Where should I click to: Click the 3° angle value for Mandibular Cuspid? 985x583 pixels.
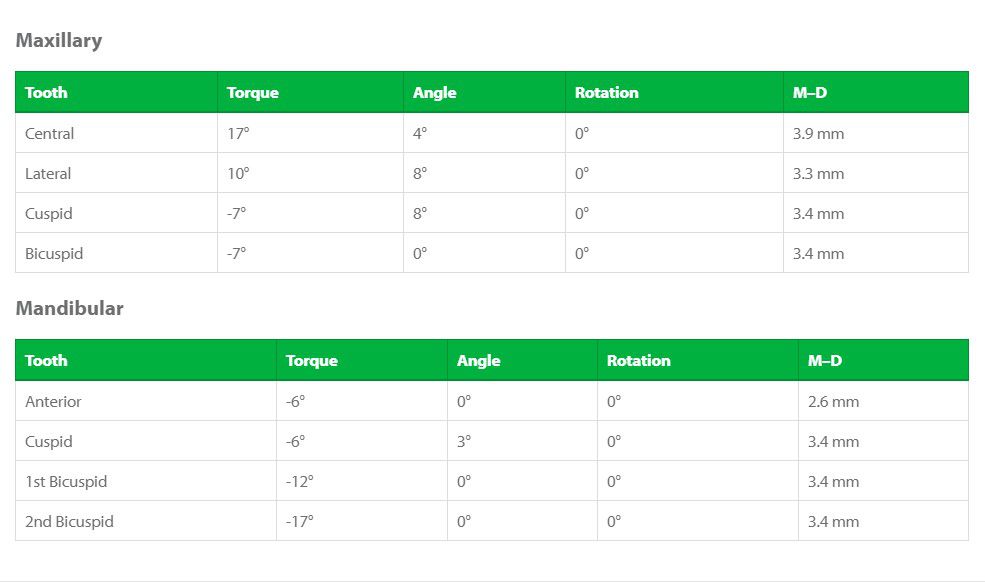pyautogui.click(x=464, y=442)
